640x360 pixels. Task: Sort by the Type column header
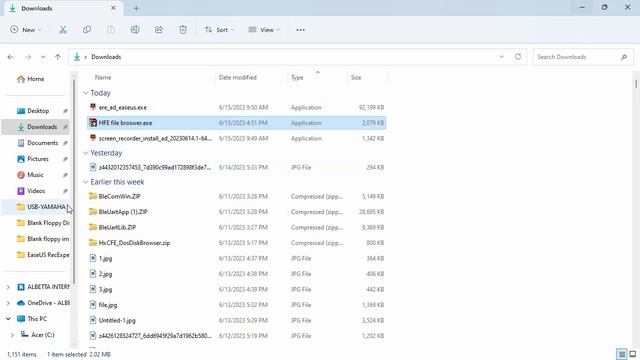pyautogui.click(x=297, y=77)
